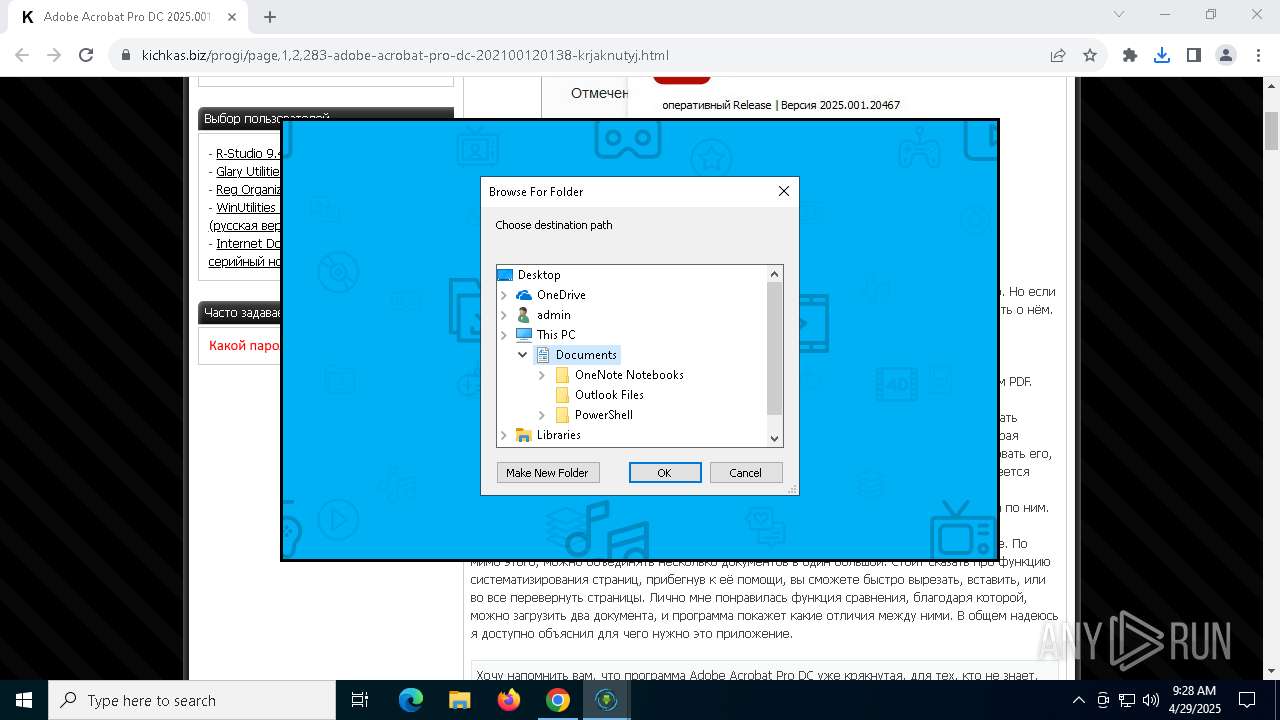Collapse the Documents tree node
This screenshot has width=1280, height=720.
pos(523,355)
